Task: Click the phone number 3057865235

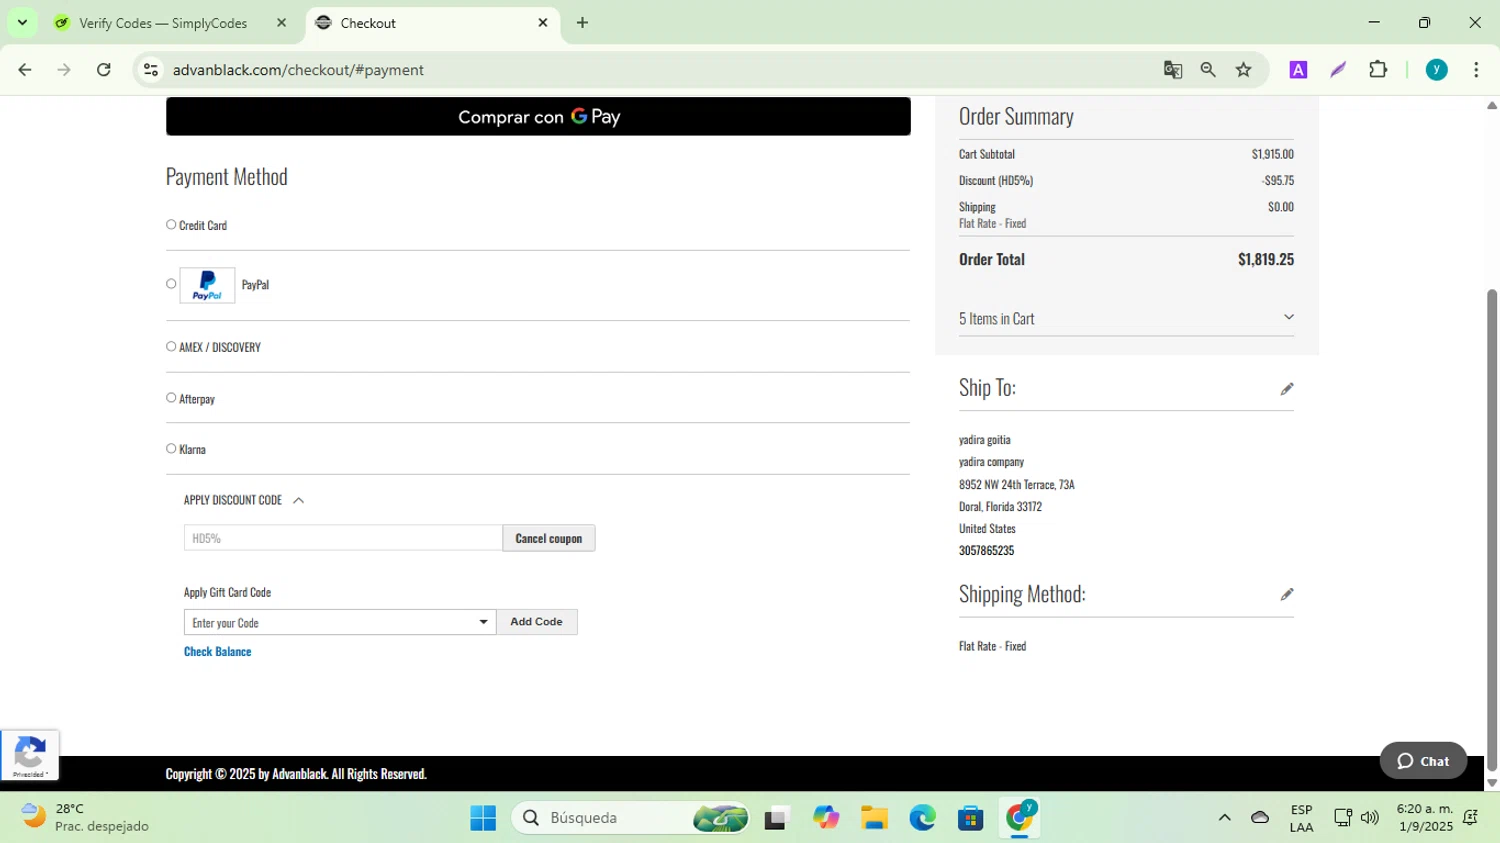Action: pos(986,550)
